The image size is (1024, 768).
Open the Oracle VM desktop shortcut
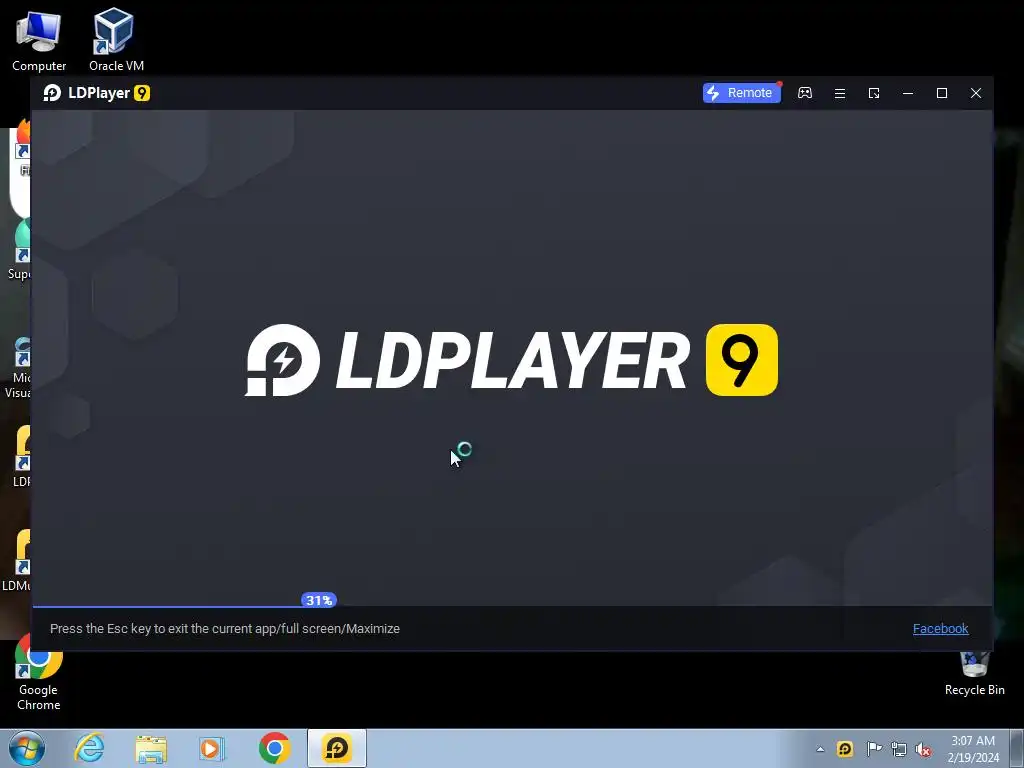pos(116,40)
